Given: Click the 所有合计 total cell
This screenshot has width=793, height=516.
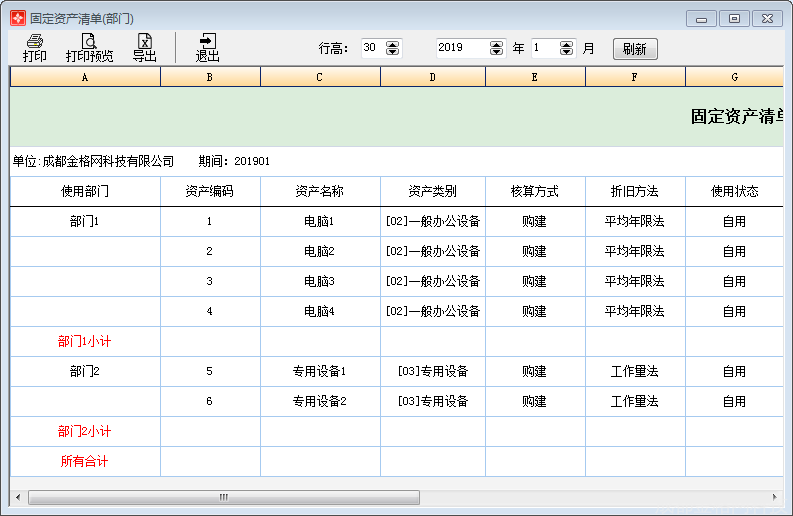Looking at the screenshot, I should [85, 462].
